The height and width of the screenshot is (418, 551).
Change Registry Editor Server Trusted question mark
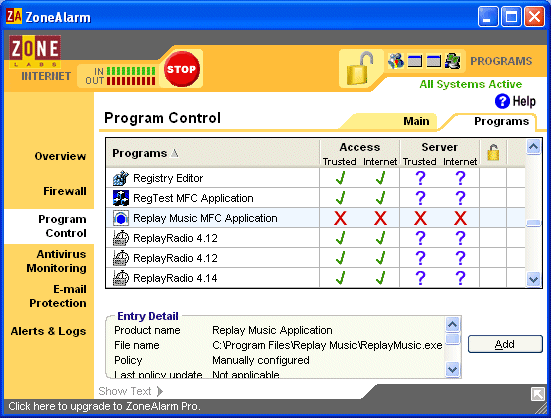(x=420, y=178)
